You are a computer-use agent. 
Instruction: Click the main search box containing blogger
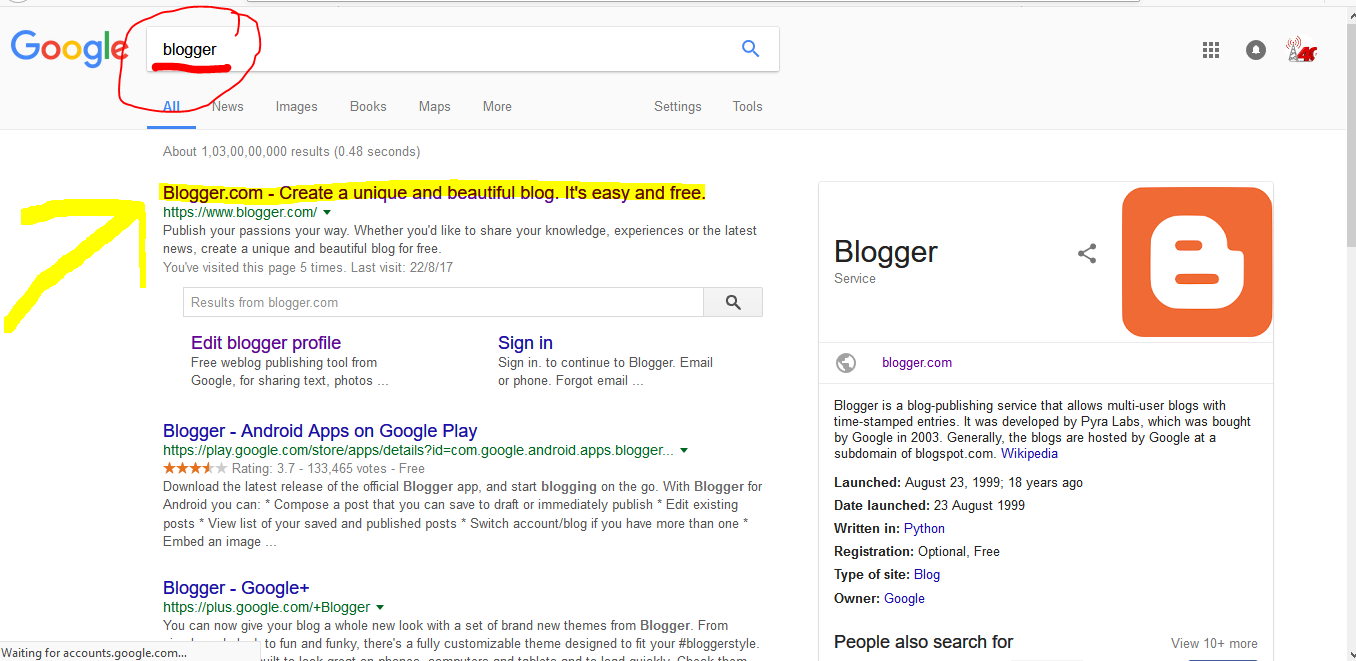click(x=463, y=49)
